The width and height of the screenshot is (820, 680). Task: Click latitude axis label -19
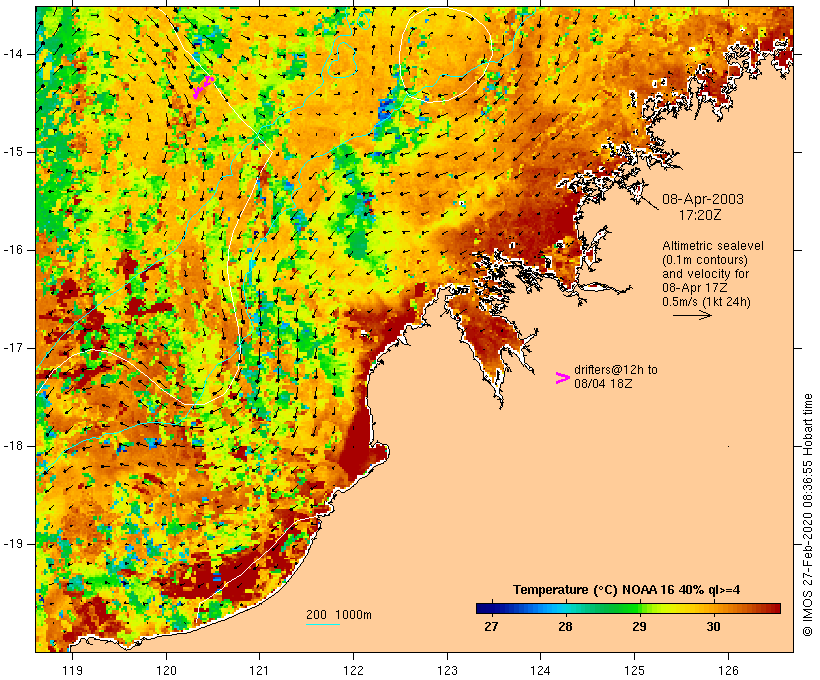point(13,544)
